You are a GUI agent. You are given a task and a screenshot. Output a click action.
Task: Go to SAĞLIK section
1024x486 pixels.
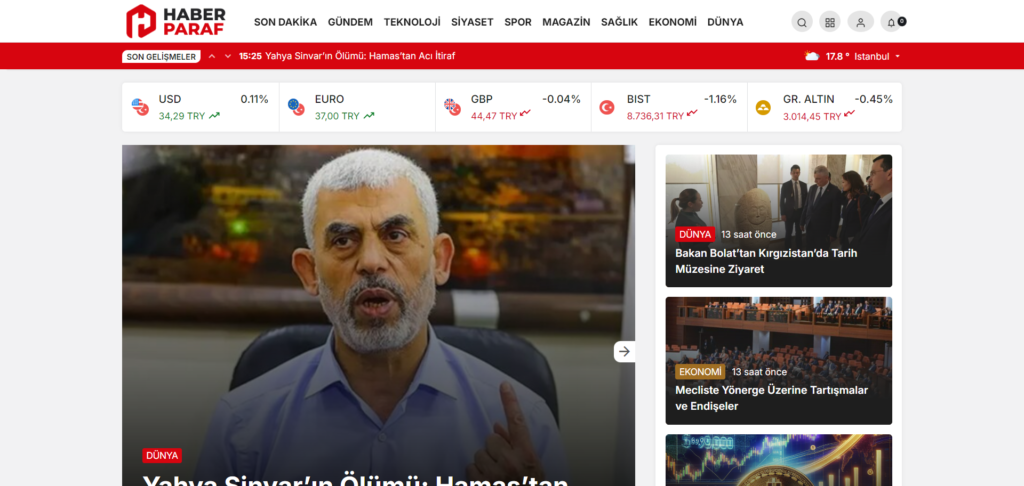[619, 22]
